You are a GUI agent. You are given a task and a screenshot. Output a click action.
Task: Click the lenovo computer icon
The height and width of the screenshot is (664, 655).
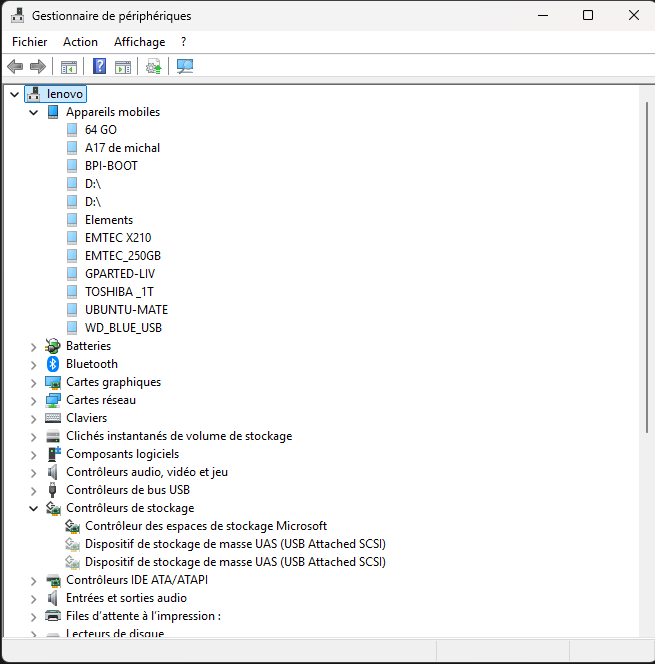point(34,94)
